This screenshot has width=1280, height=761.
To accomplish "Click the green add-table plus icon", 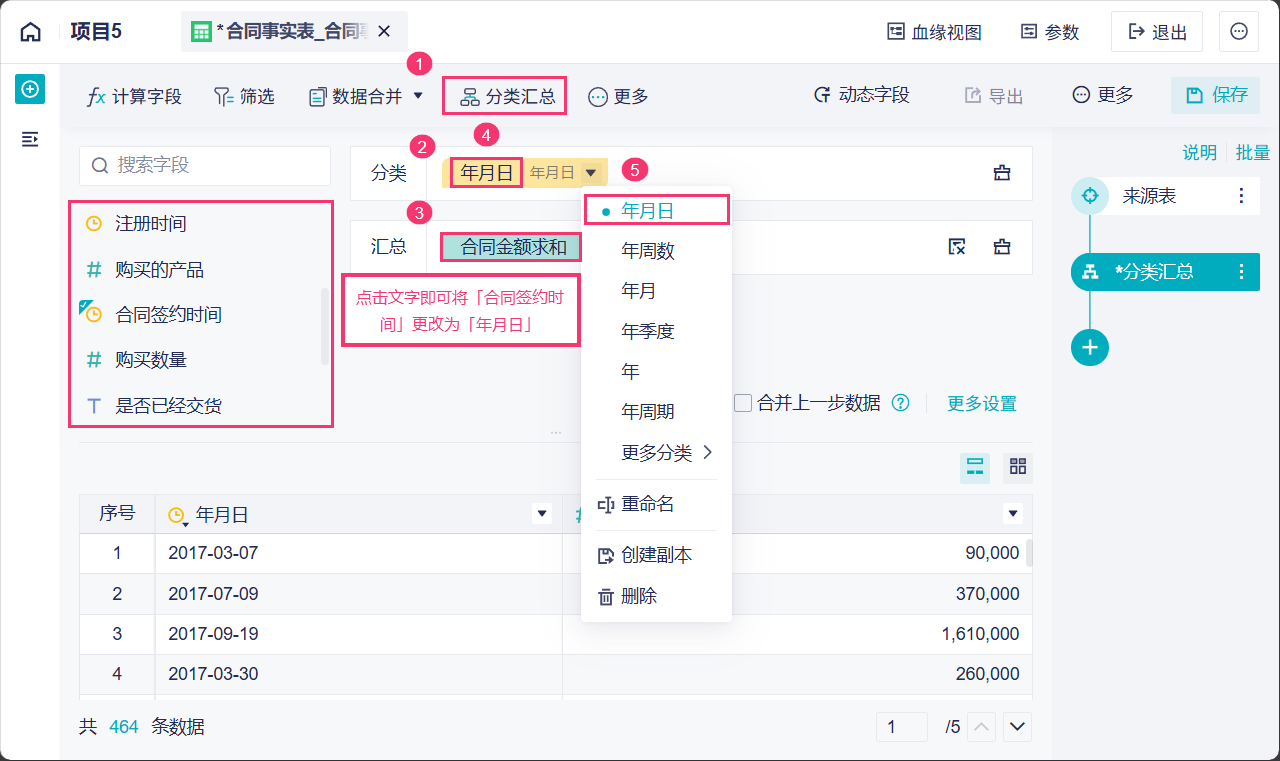I will tap(30, 90).
